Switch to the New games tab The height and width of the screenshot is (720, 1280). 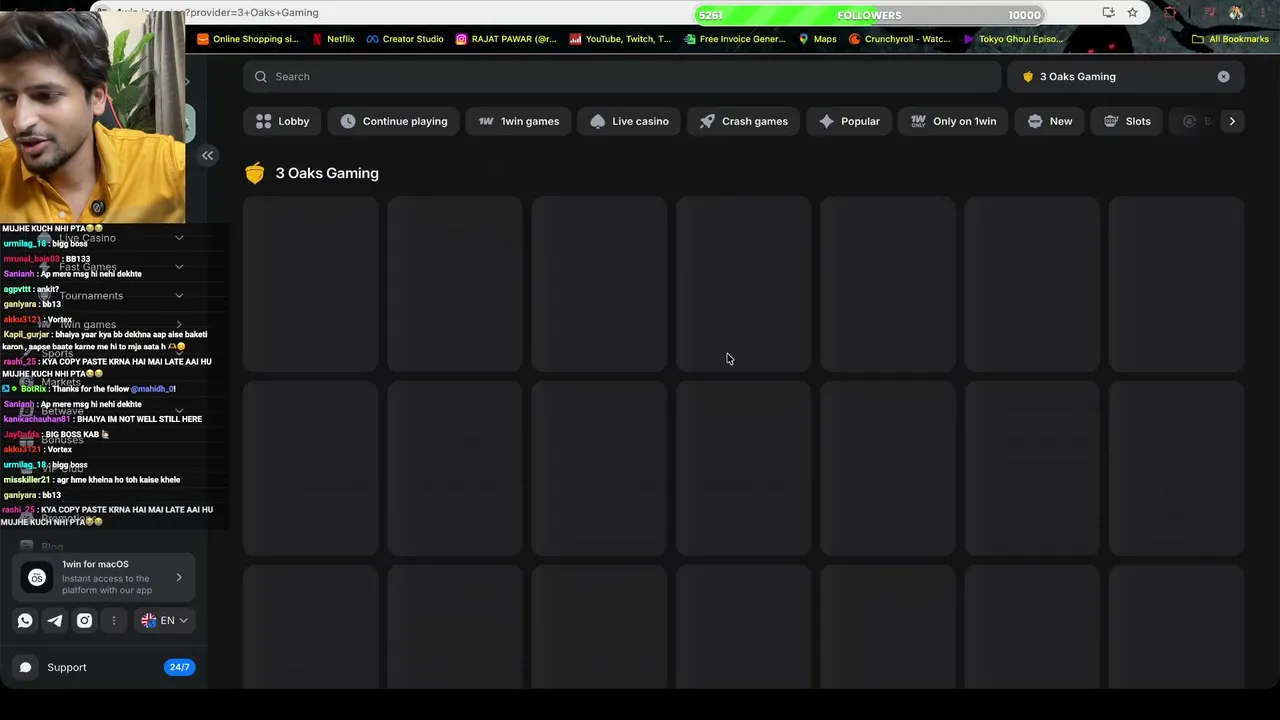[1050, 121]
